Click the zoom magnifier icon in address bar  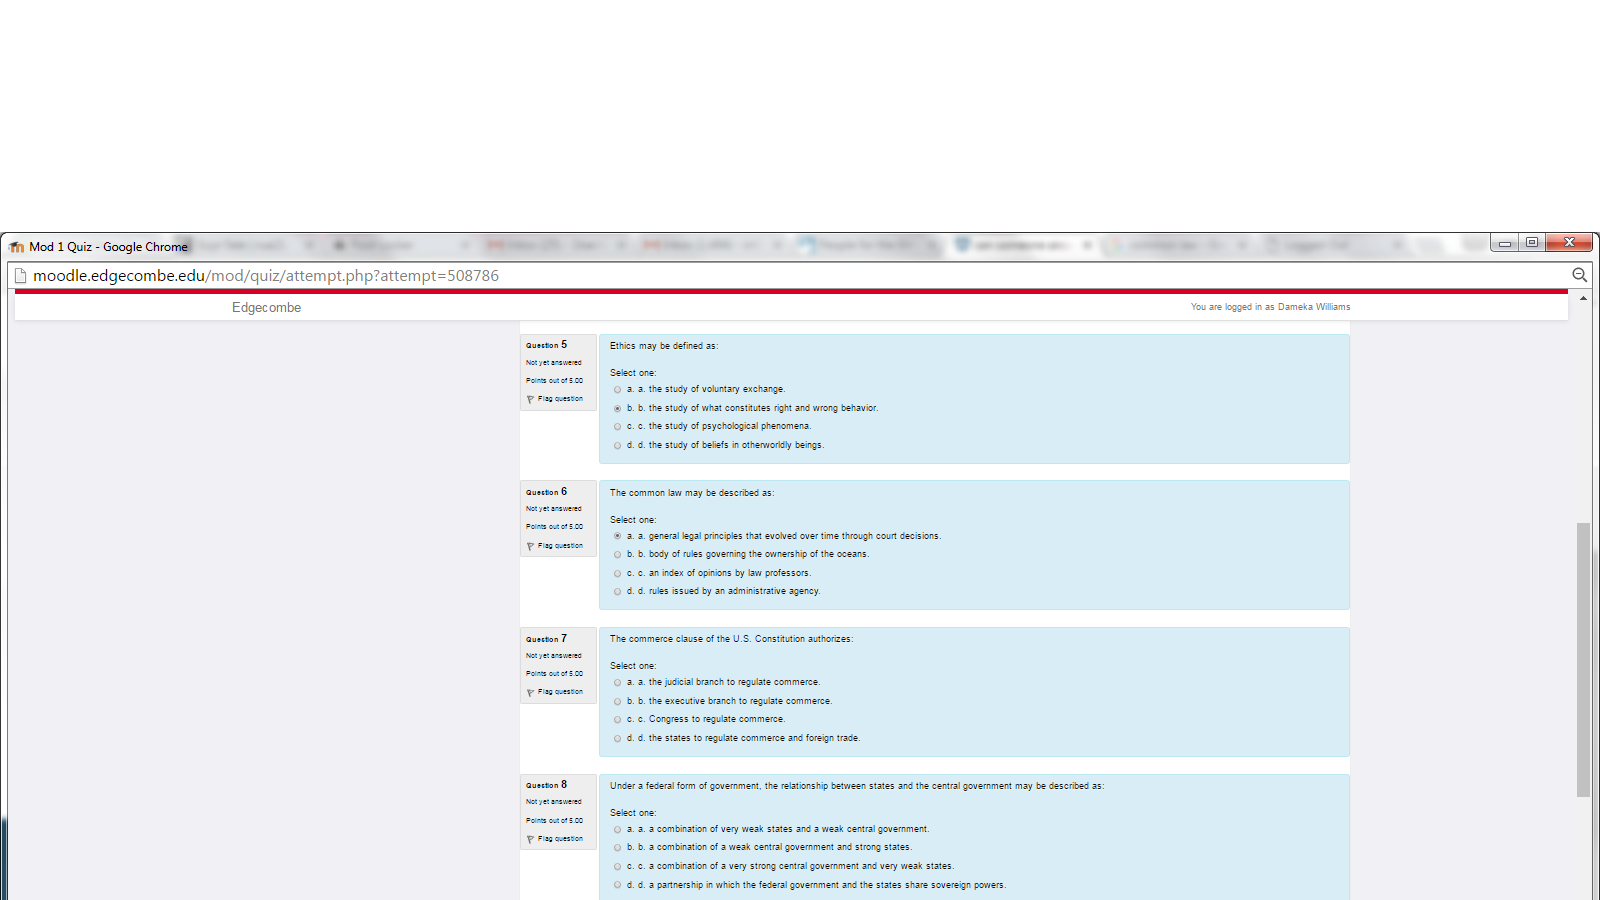pyautogui.click(x=1580, y=275)
